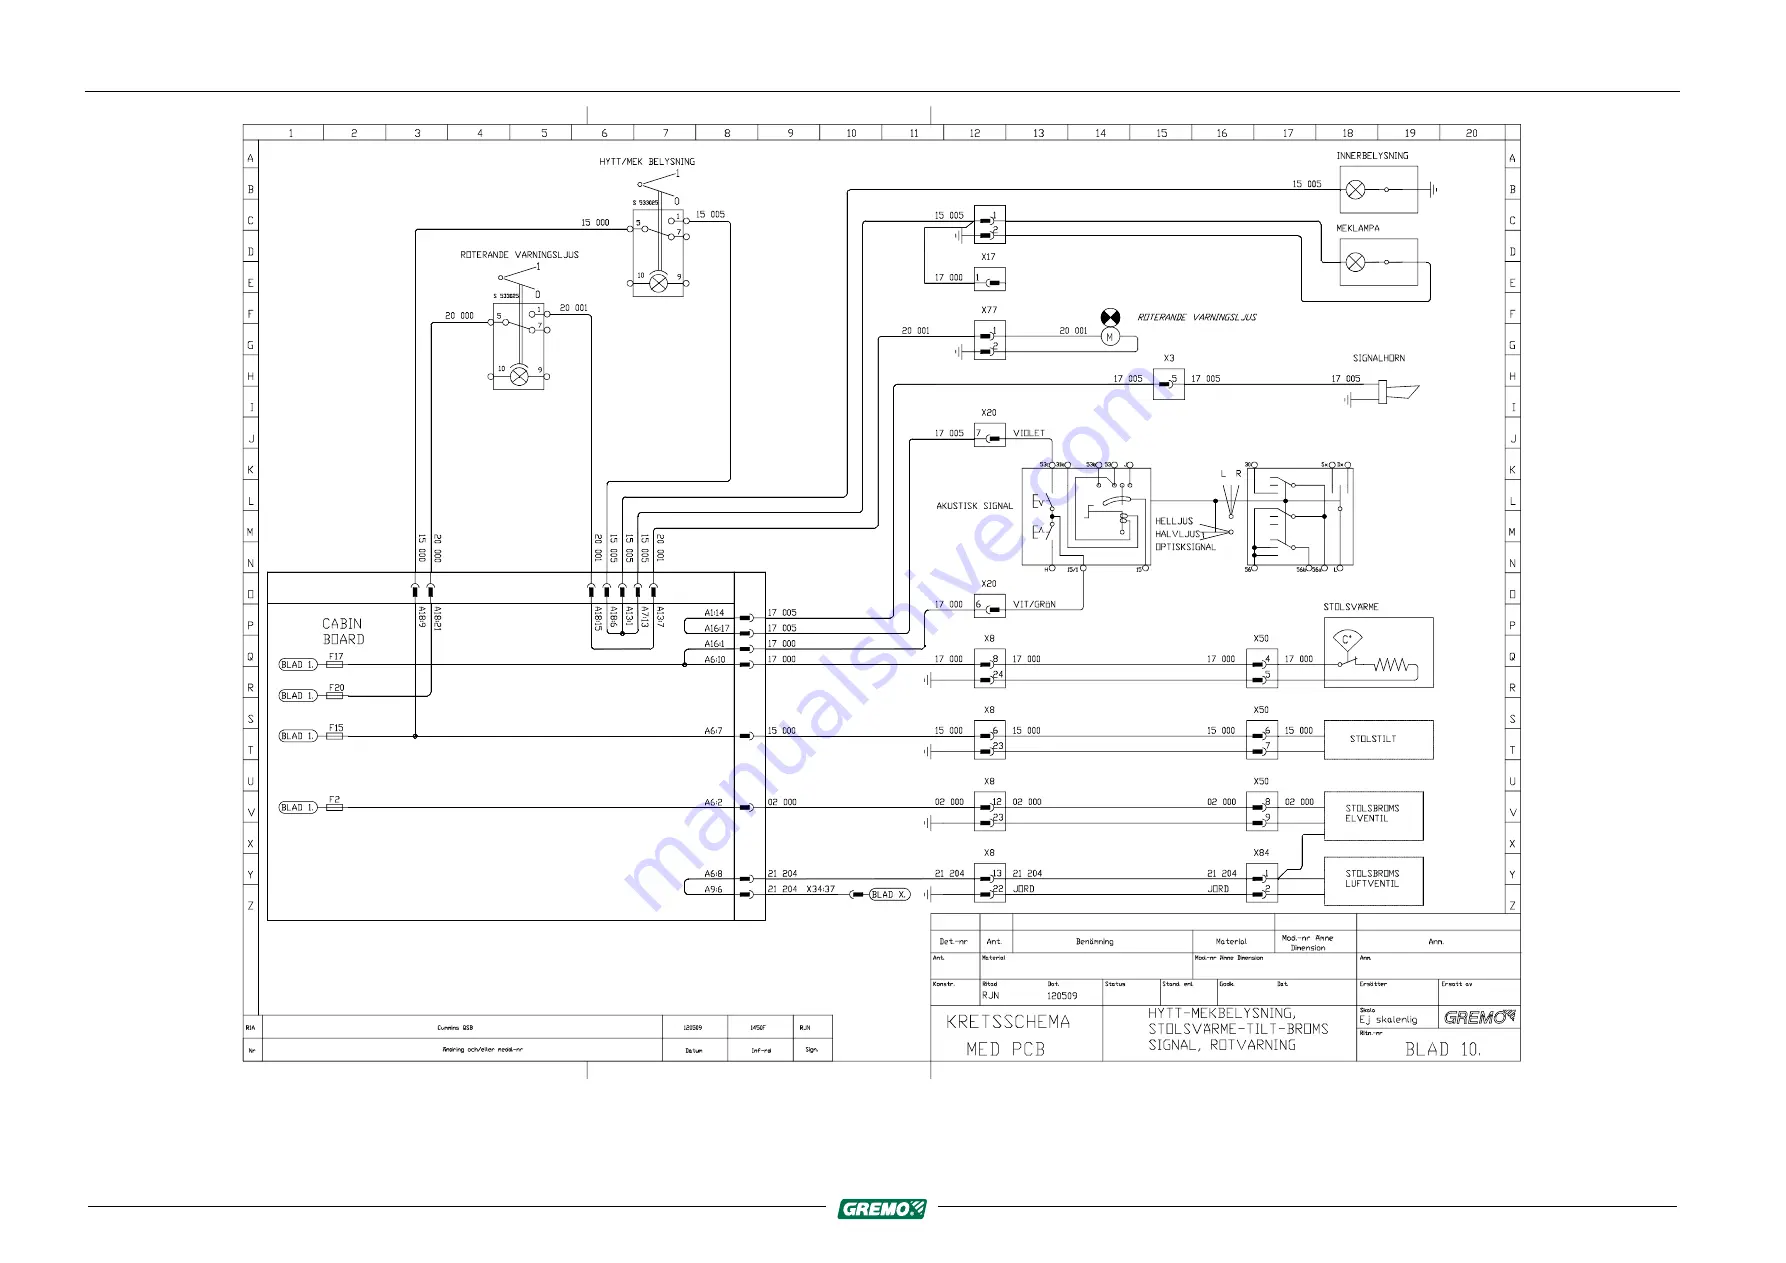
Task: Click X20 connector pin 7 VIOLET
Action: (x=990, y=436)
